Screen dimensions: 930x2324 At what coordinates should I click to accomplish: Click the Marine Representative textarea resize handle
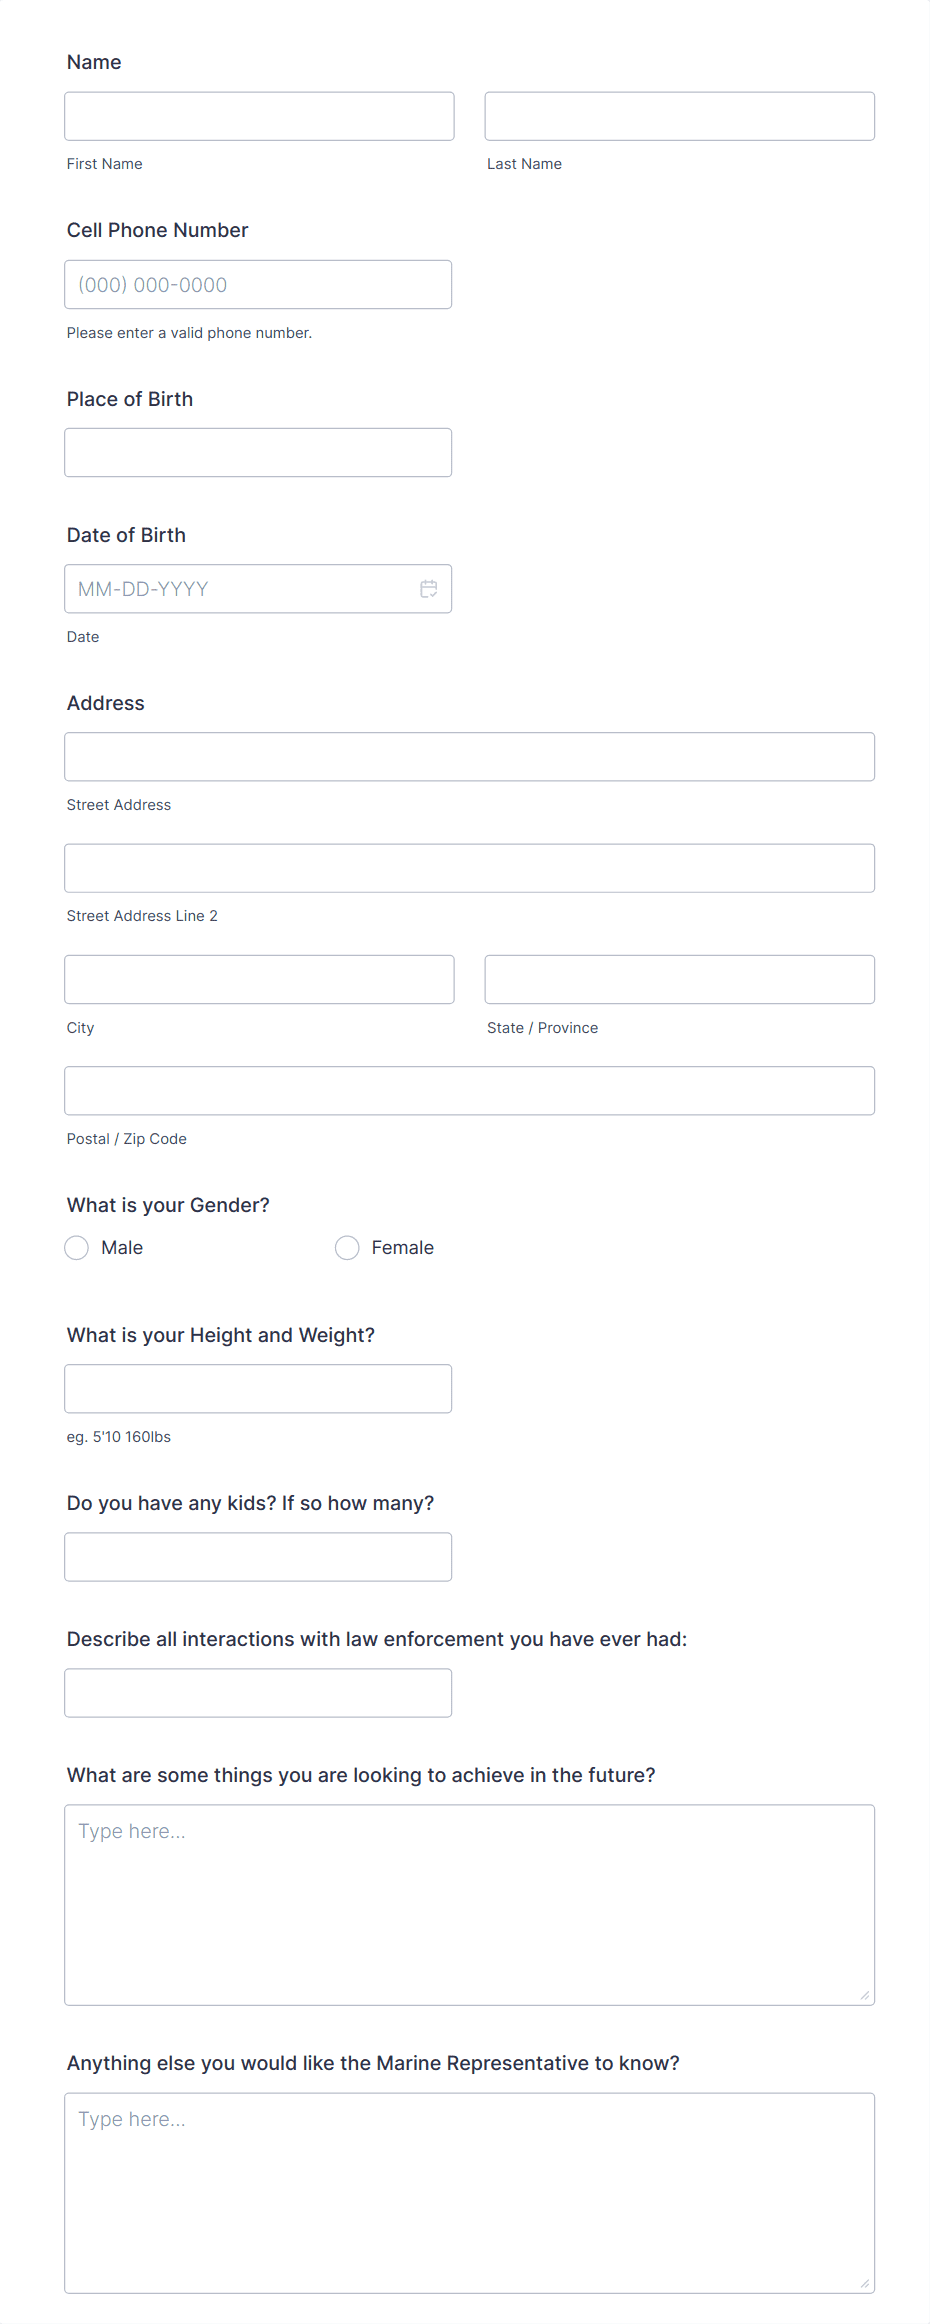865,2284
